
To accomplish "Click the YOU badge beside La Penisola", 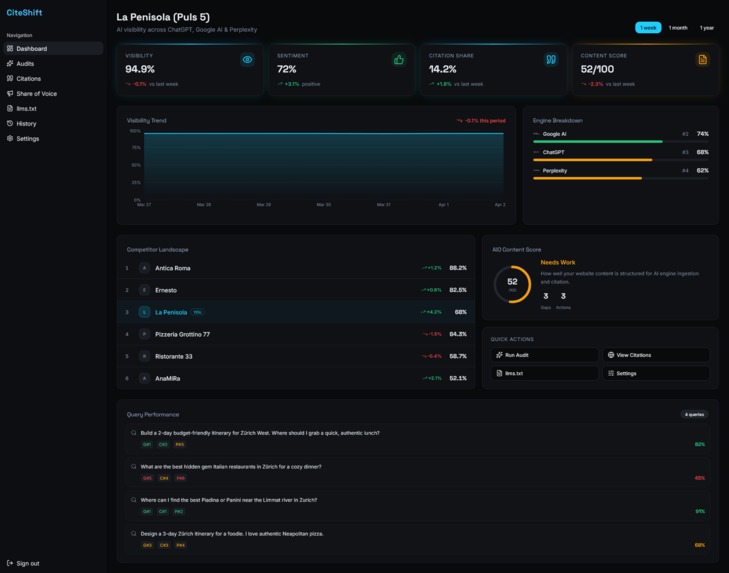I will tap(198, 312).
